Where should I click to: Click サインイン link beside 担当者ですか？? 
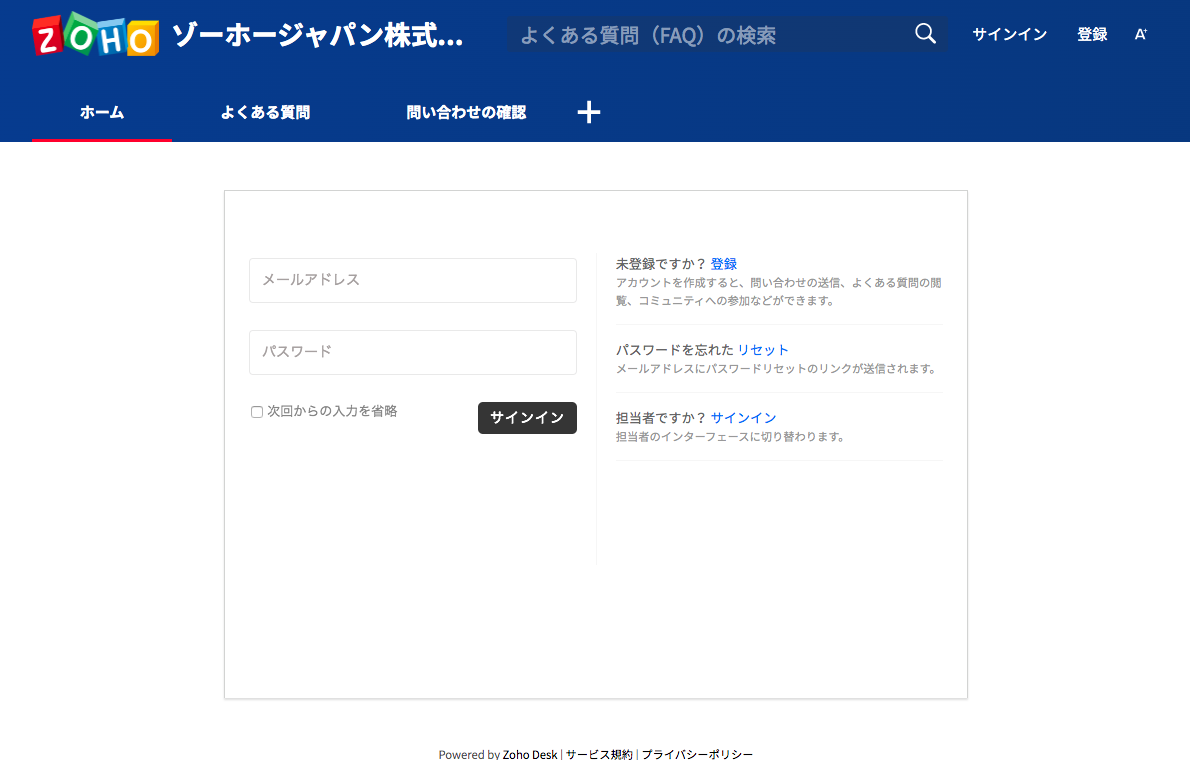[x=743, y=418]
